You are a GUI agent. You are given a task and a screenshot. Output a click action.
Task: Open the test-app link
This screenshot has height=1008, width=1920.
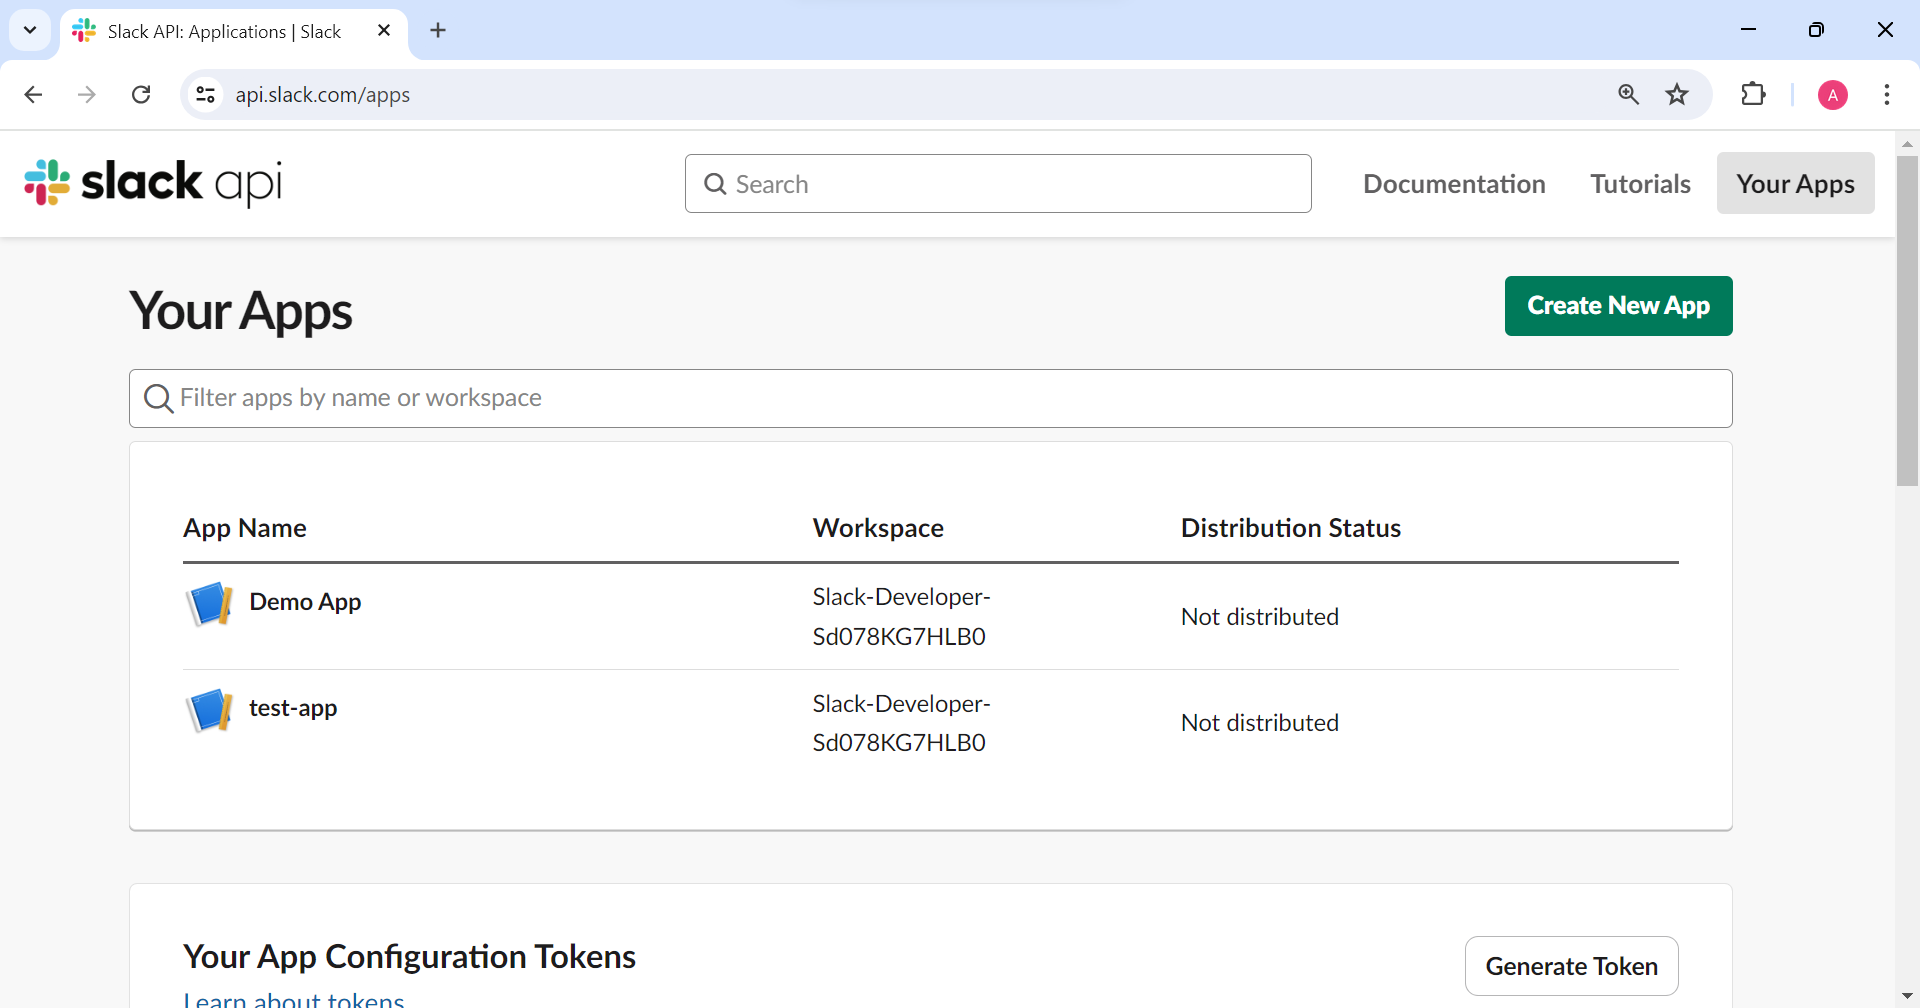(293, 708)
